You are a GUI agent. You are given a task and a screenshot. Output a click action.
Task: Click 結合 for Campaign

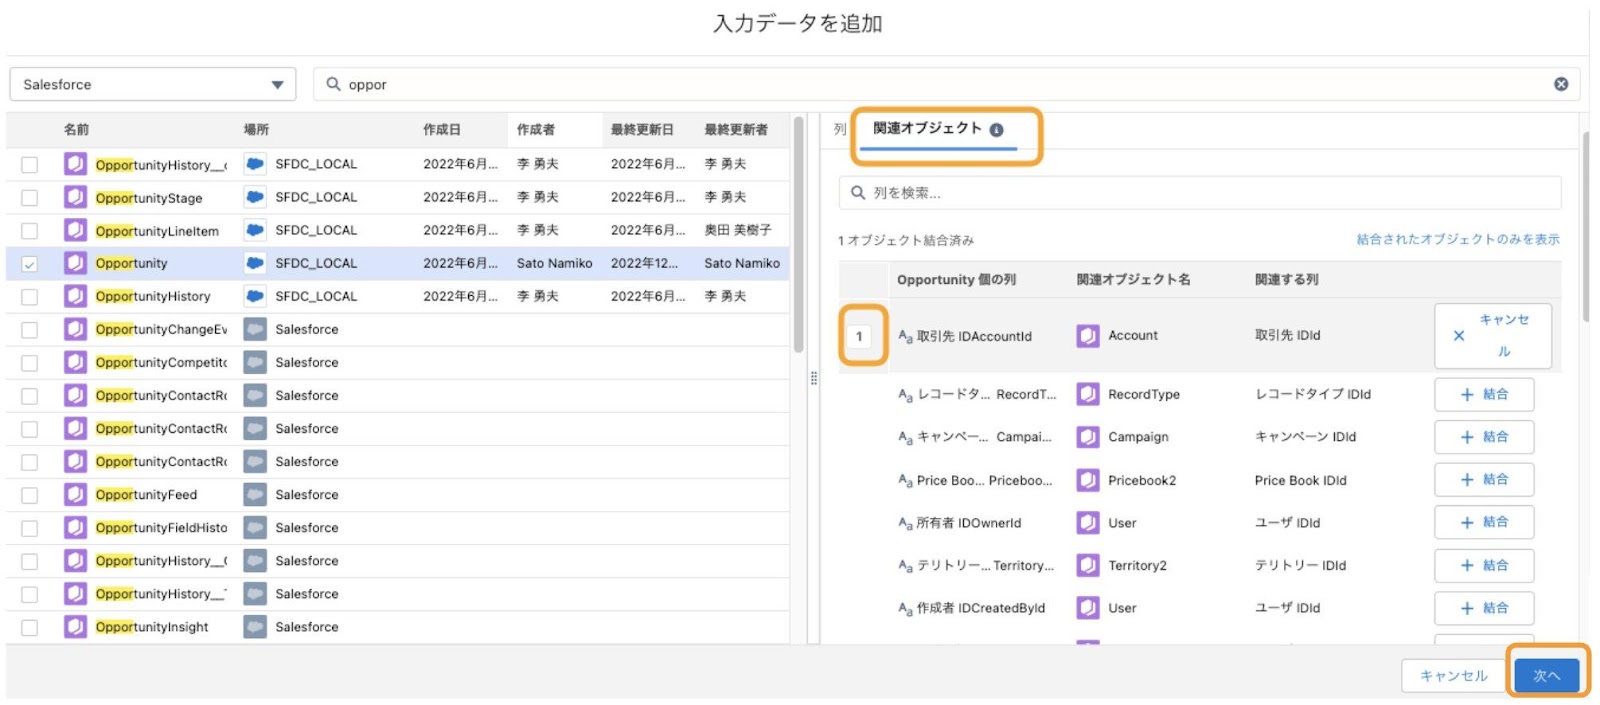(x=1484, y=437)
